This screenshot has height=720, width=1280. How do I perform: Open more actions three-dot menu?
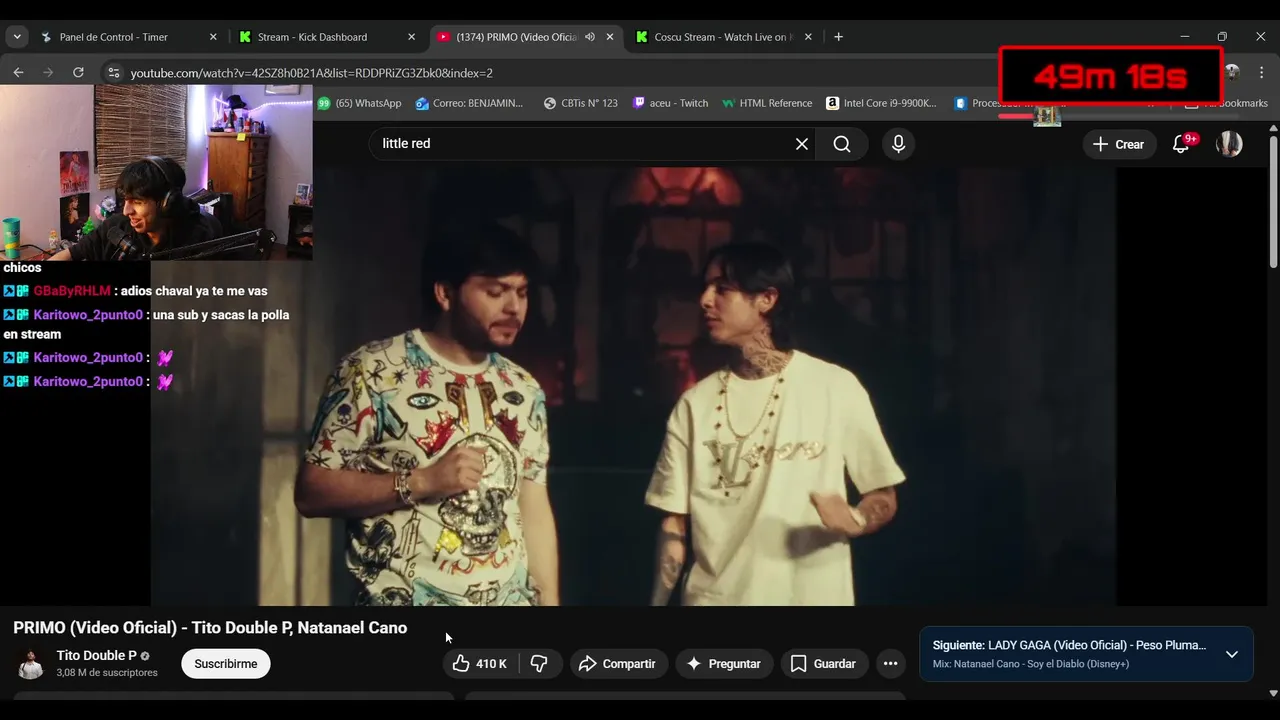891,664
